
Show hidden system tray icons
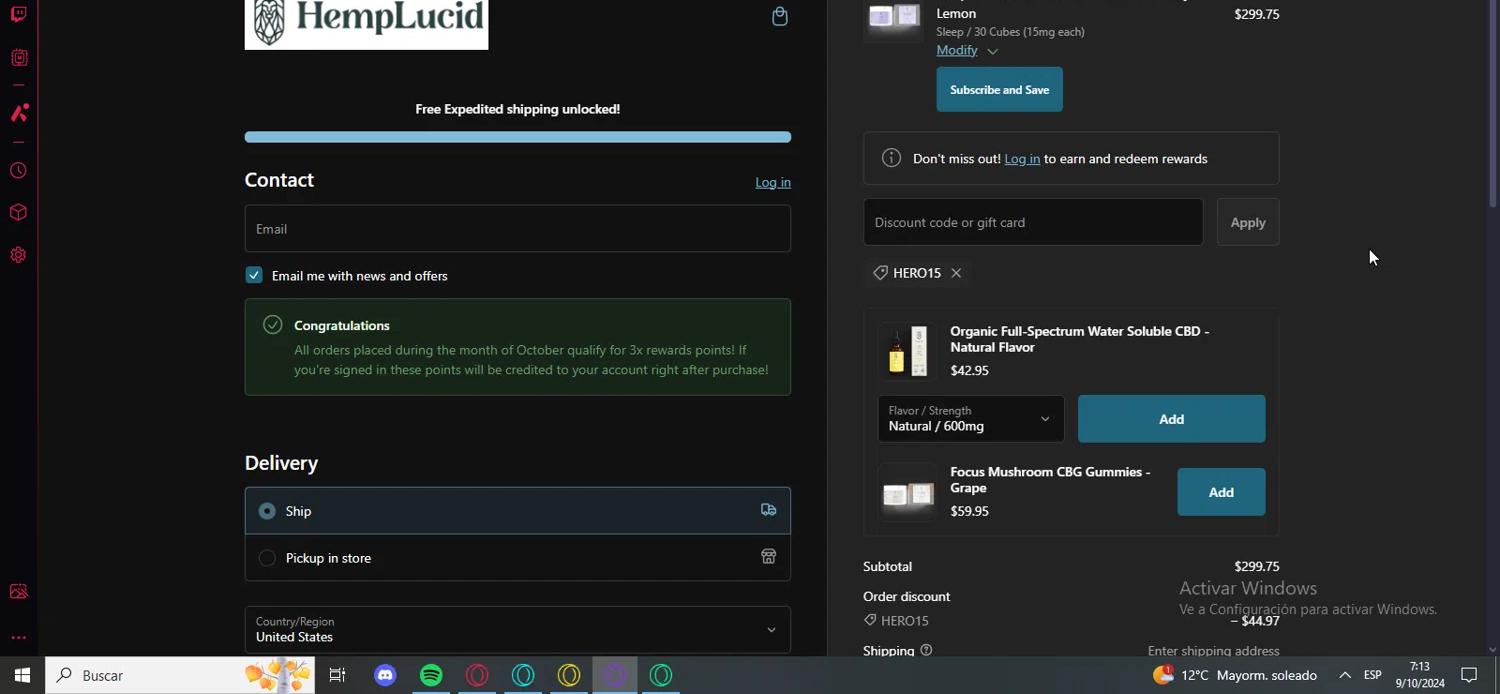click(x=1345, y=676)
